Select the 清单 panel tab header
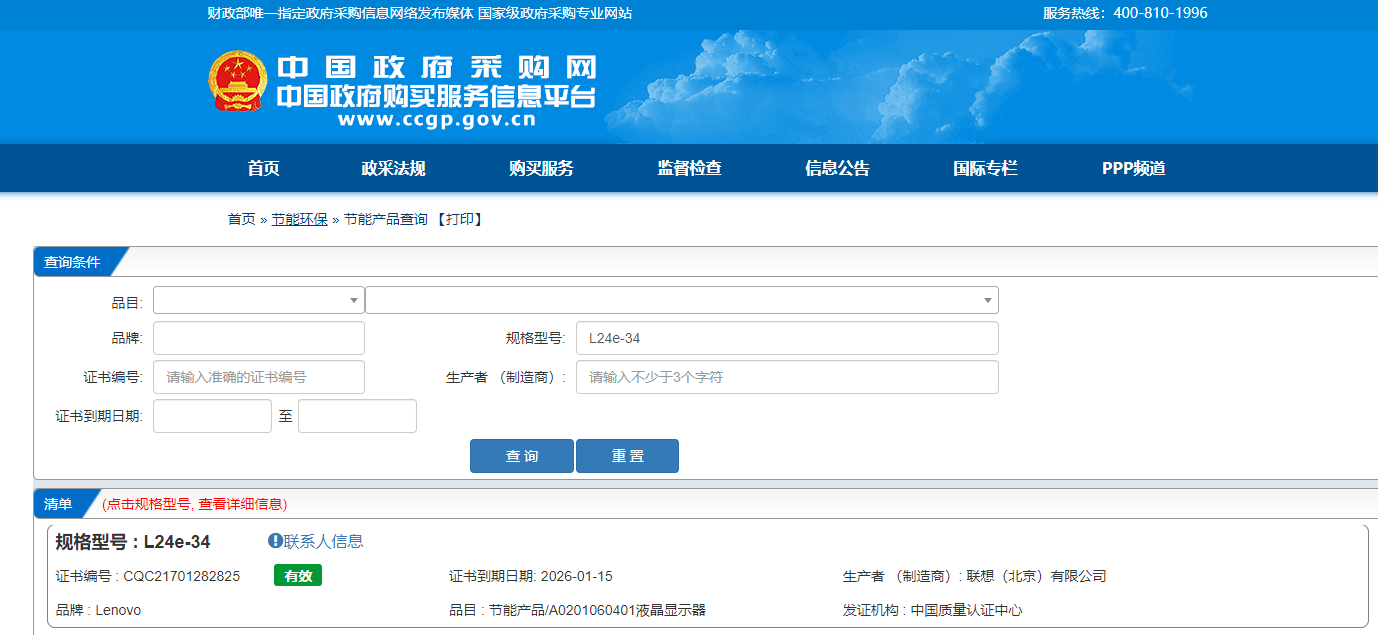1378x635 pixels. tap(59, 504)
